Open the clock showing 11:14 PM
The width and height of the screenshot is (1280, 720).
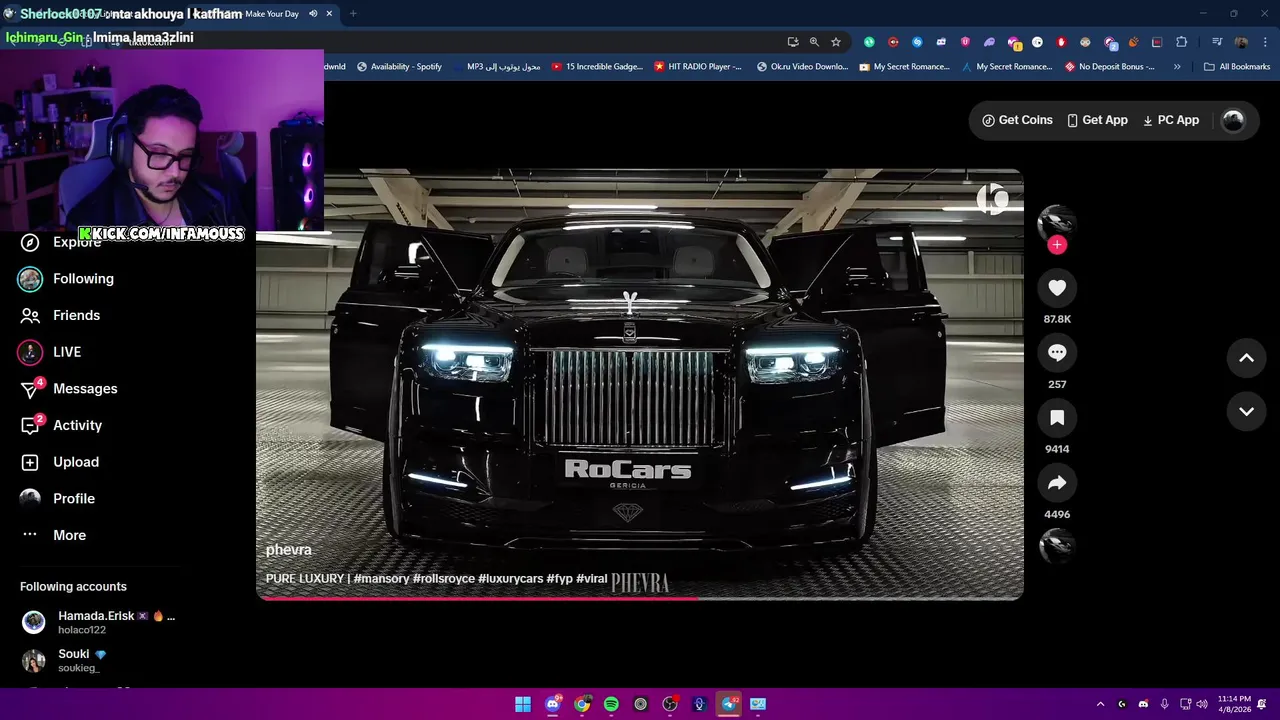(1234, 704)
